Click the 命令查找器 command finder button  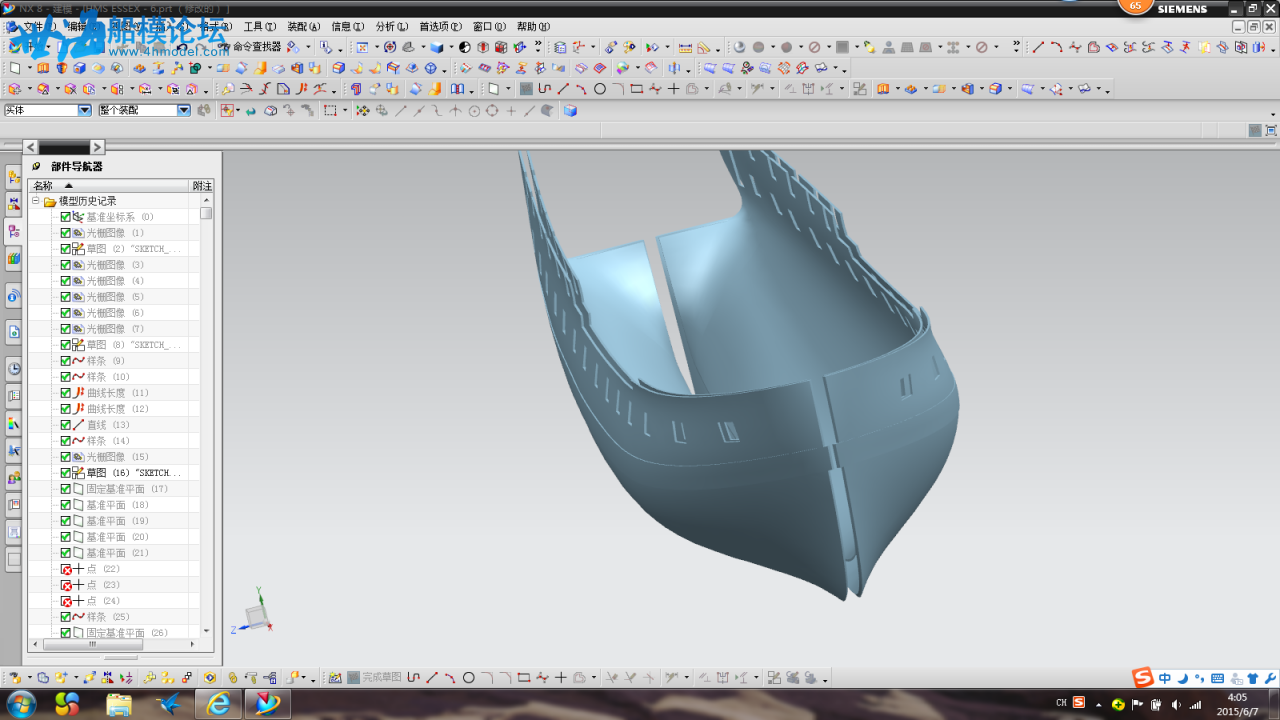(250, 47)
